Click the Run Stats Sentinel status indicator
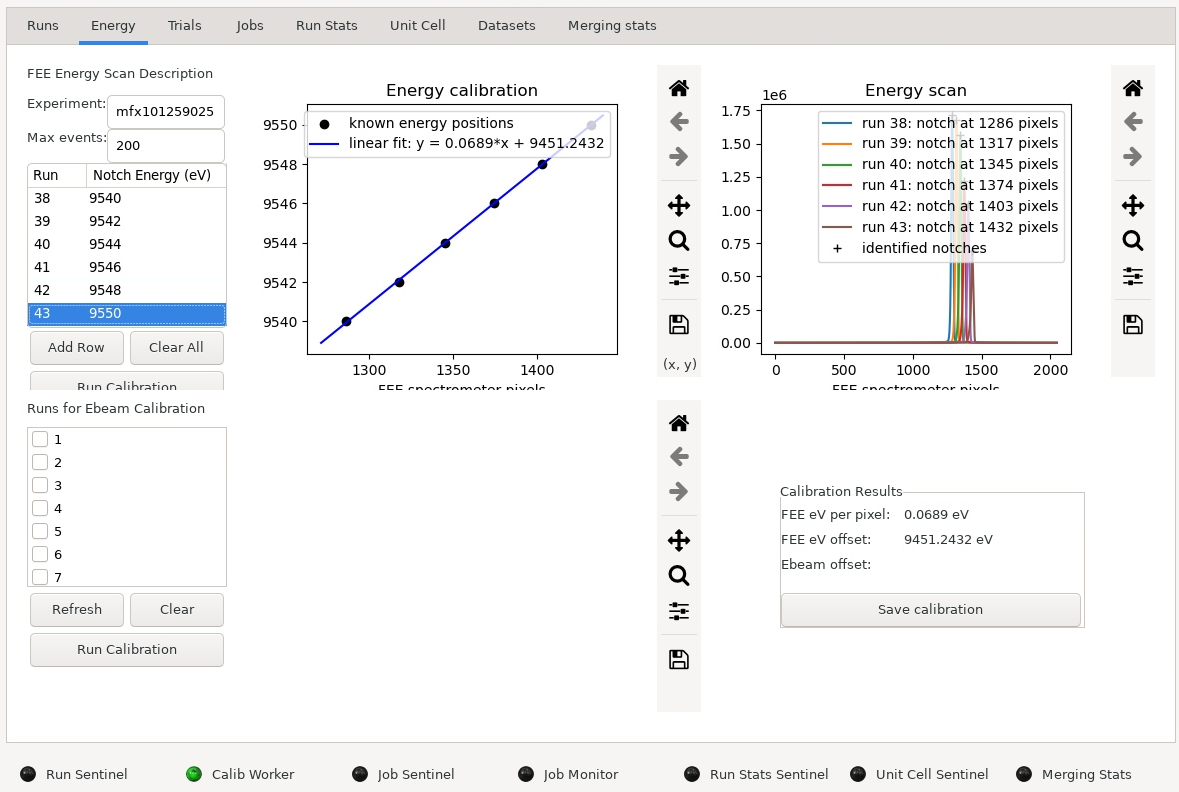 coord(692,774)
